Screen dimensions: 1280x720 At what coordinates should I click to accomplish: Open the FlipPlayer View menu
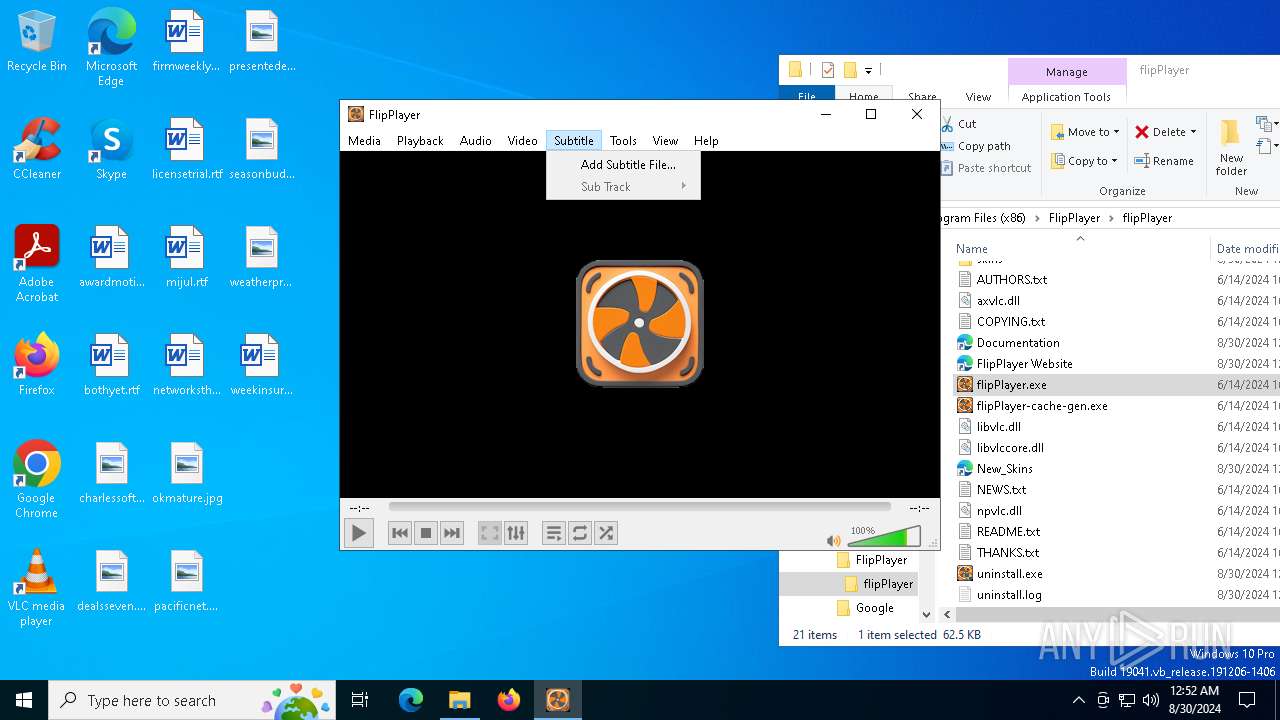pos(665,141)
